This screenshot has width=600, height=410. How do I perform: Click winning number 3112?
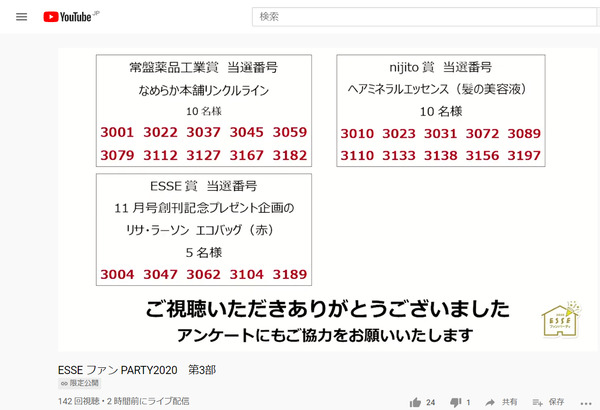(160, 155)
